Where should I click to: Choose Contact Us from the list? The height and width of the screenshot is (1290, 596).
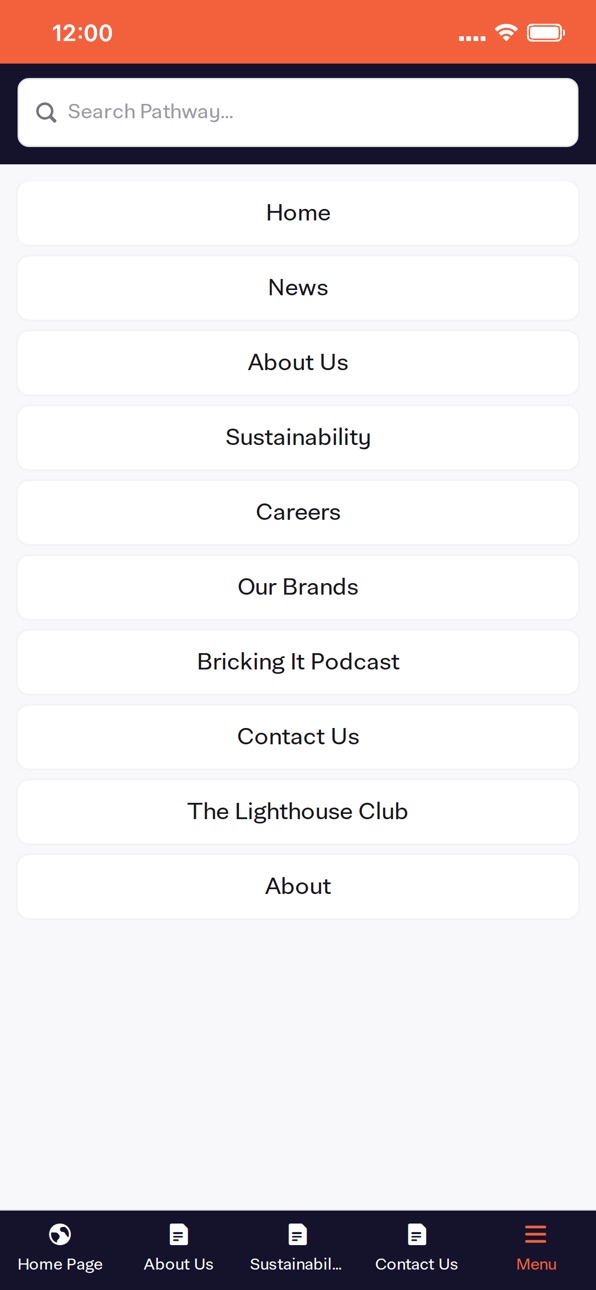tap(298, 737)
